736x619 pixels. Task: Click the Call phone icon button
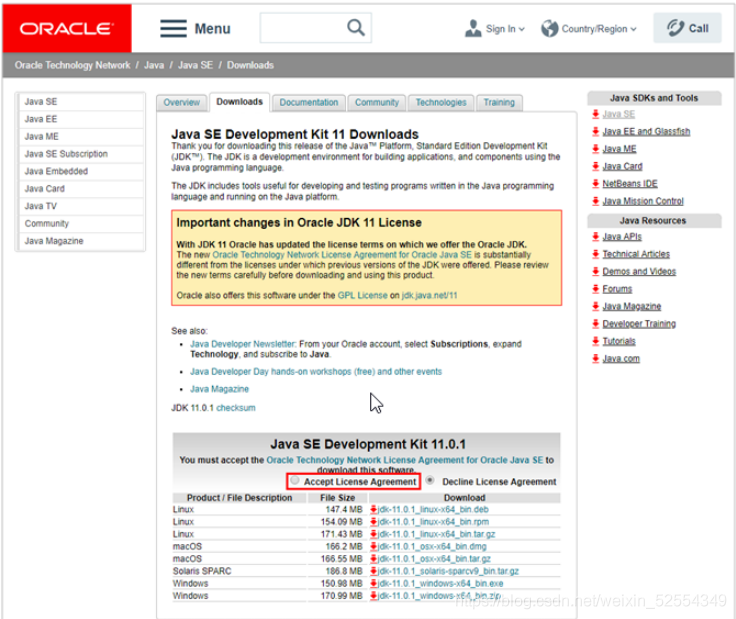(687, 28)
